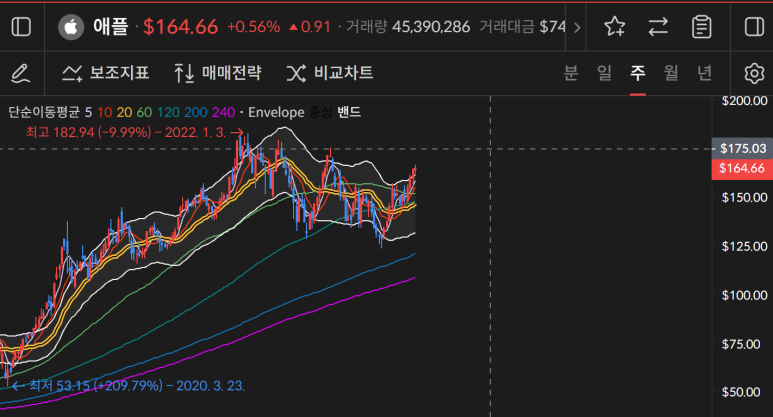Switch to 분 minute timeframe

point(571,73)
